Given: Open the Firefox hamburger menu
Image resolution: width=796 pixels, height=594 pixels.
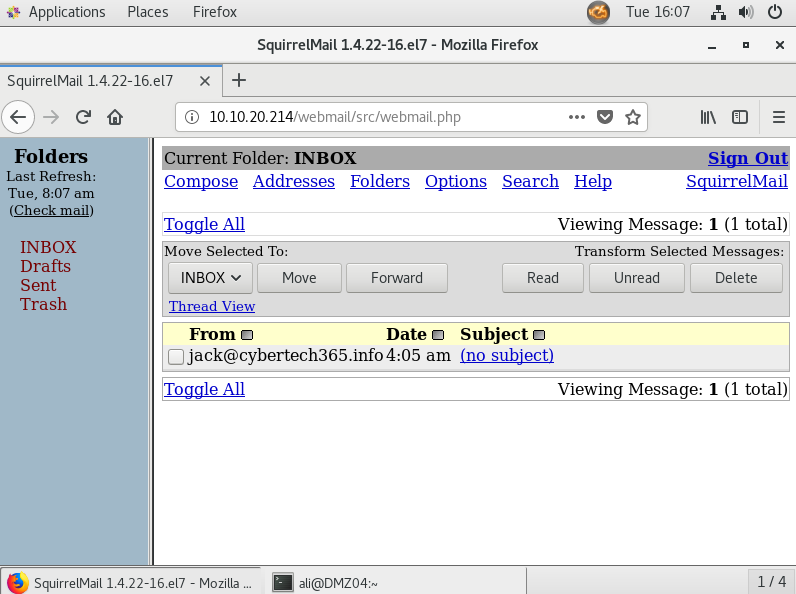Looking at the screenshot, I should (779, 117).
